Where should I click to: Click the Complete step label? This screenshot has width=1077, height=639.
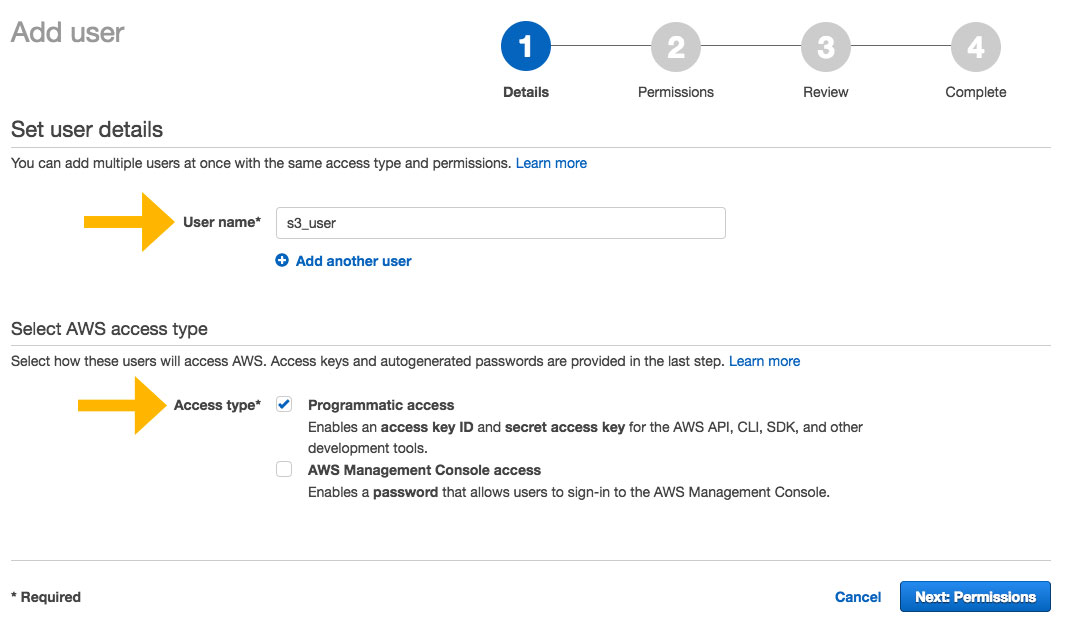[x=975, y=92]
